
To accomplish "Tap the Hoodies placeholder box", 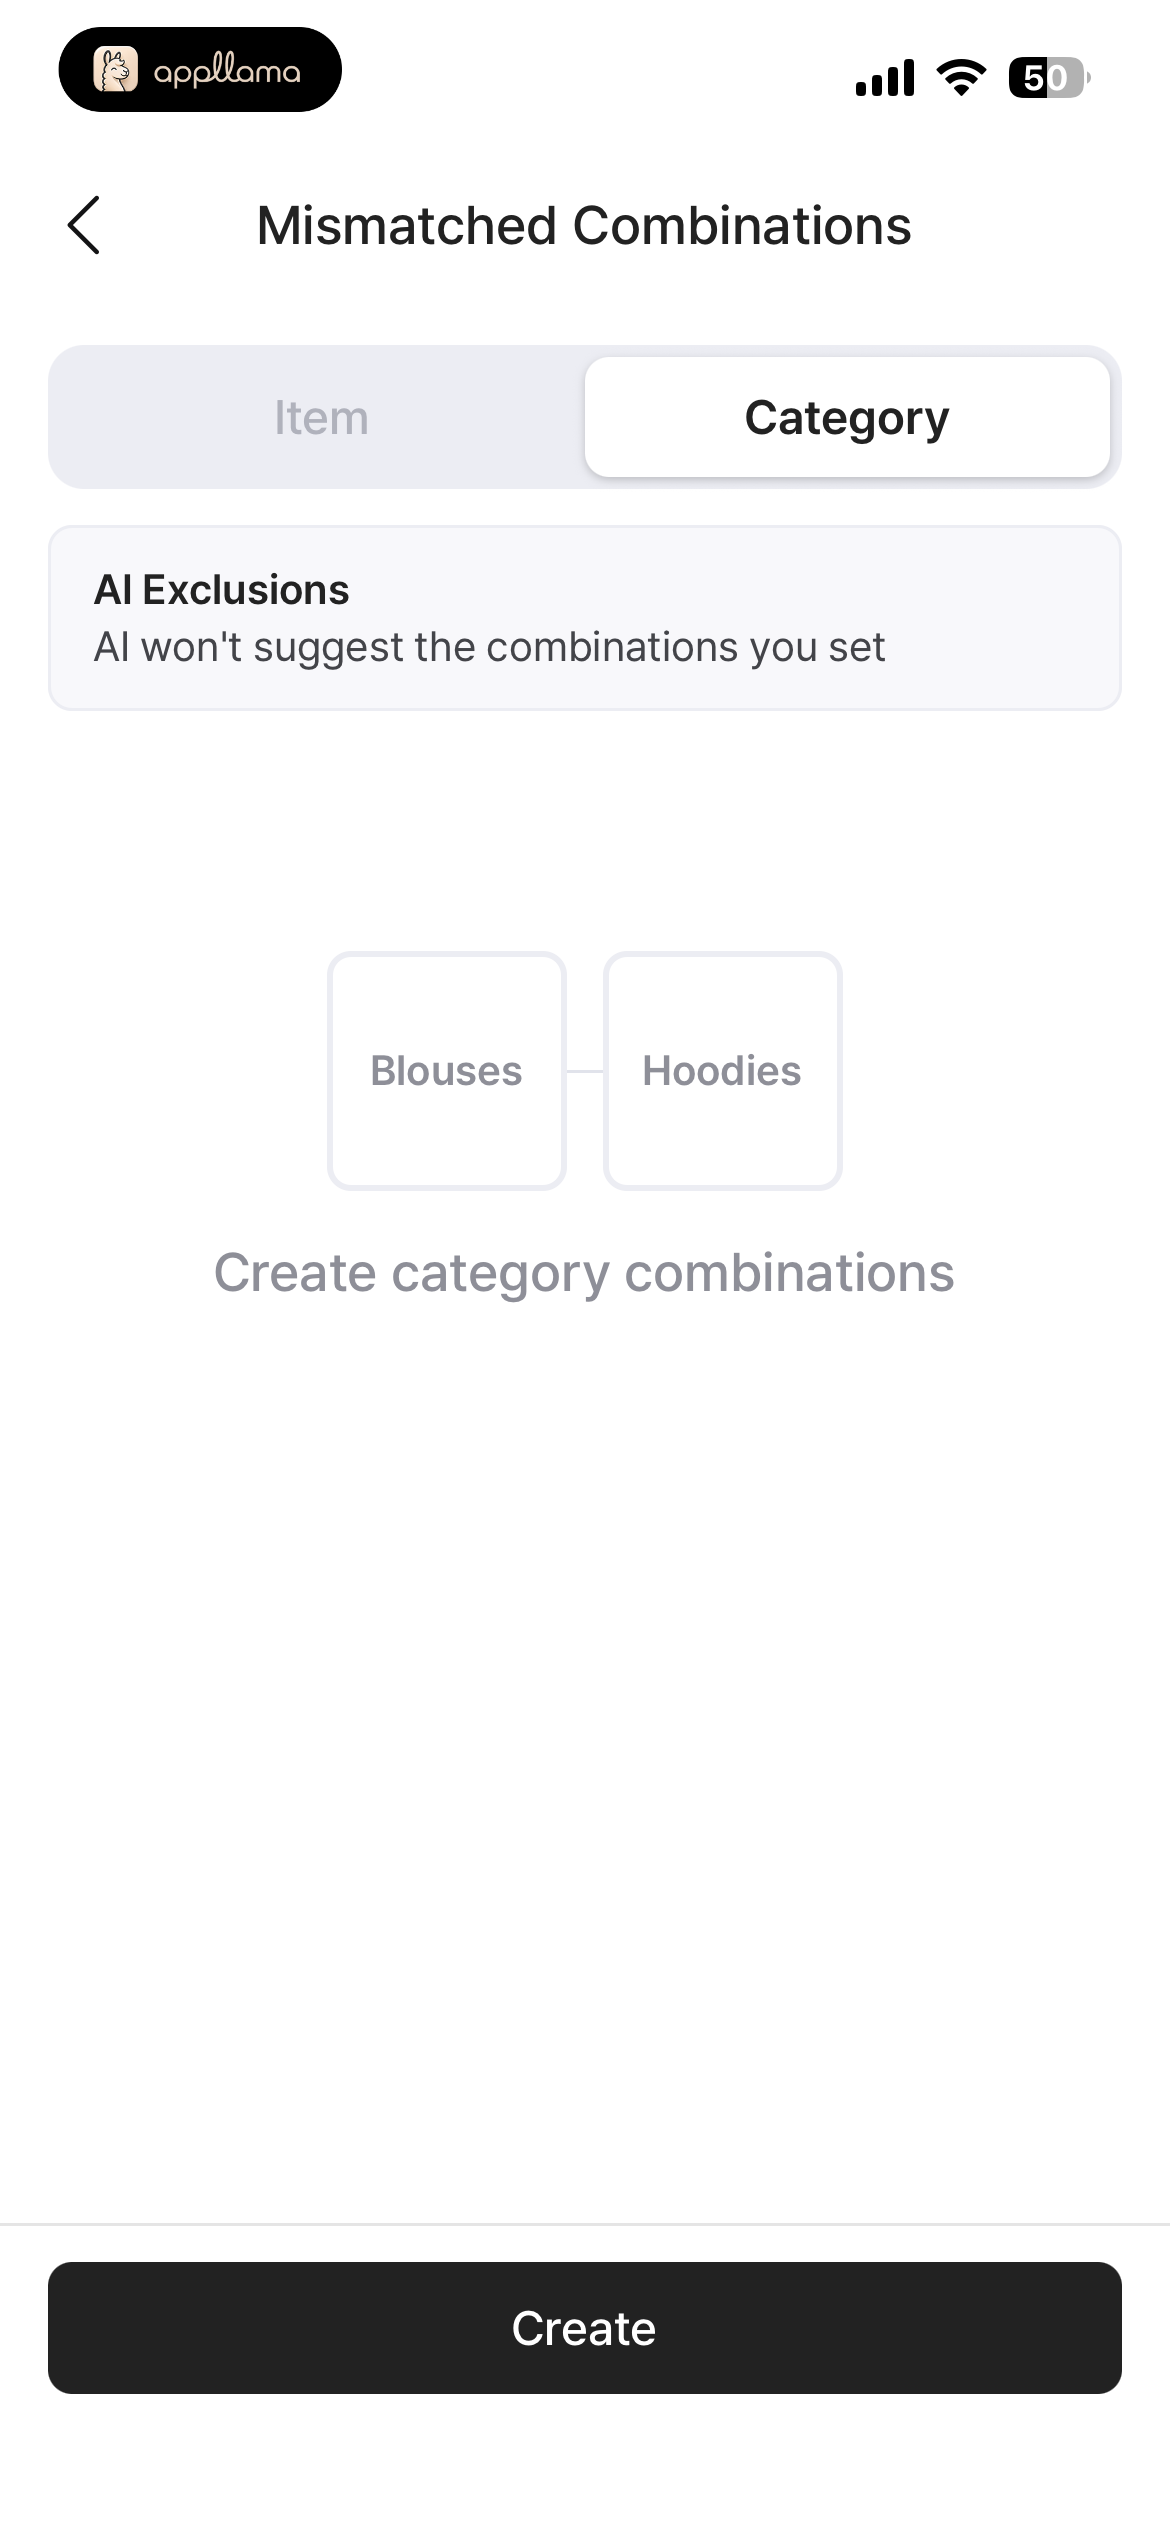I will 723,1070.
